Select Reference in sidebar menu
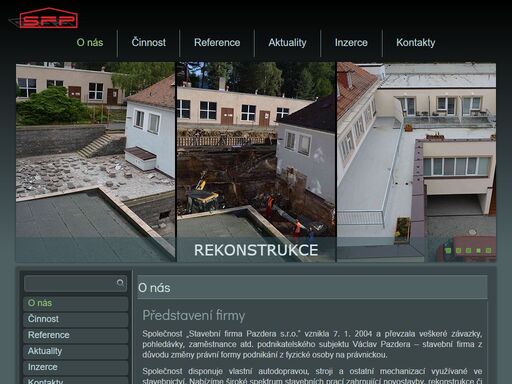The image size is (512, 384). [x=76, y=335]
